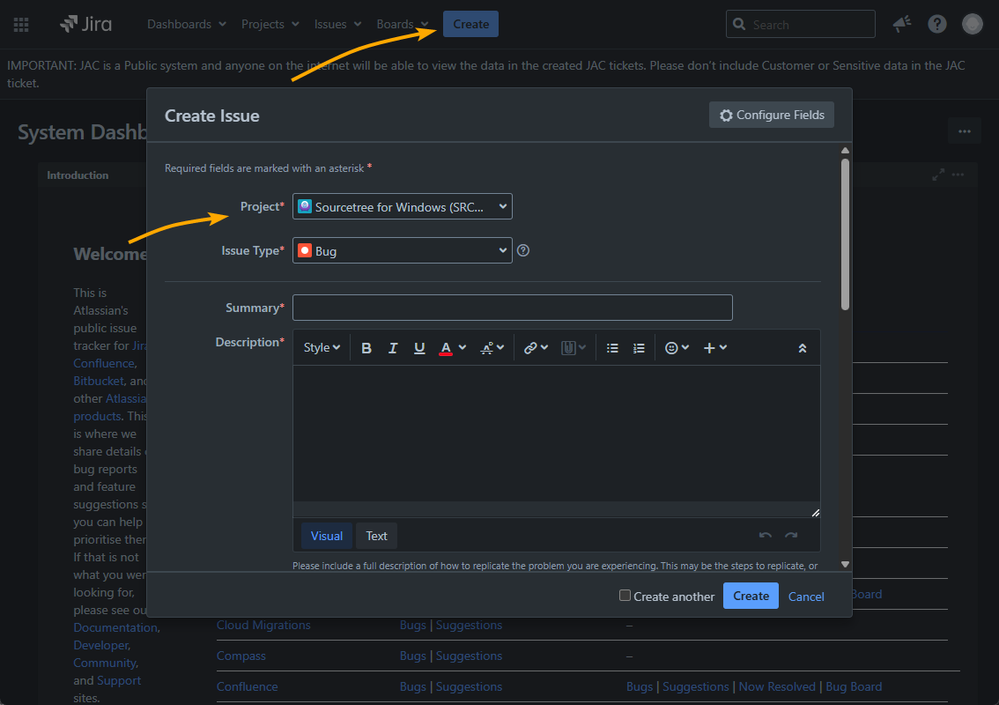
Task: Open the Boards menu
Action: click(402, 24)
